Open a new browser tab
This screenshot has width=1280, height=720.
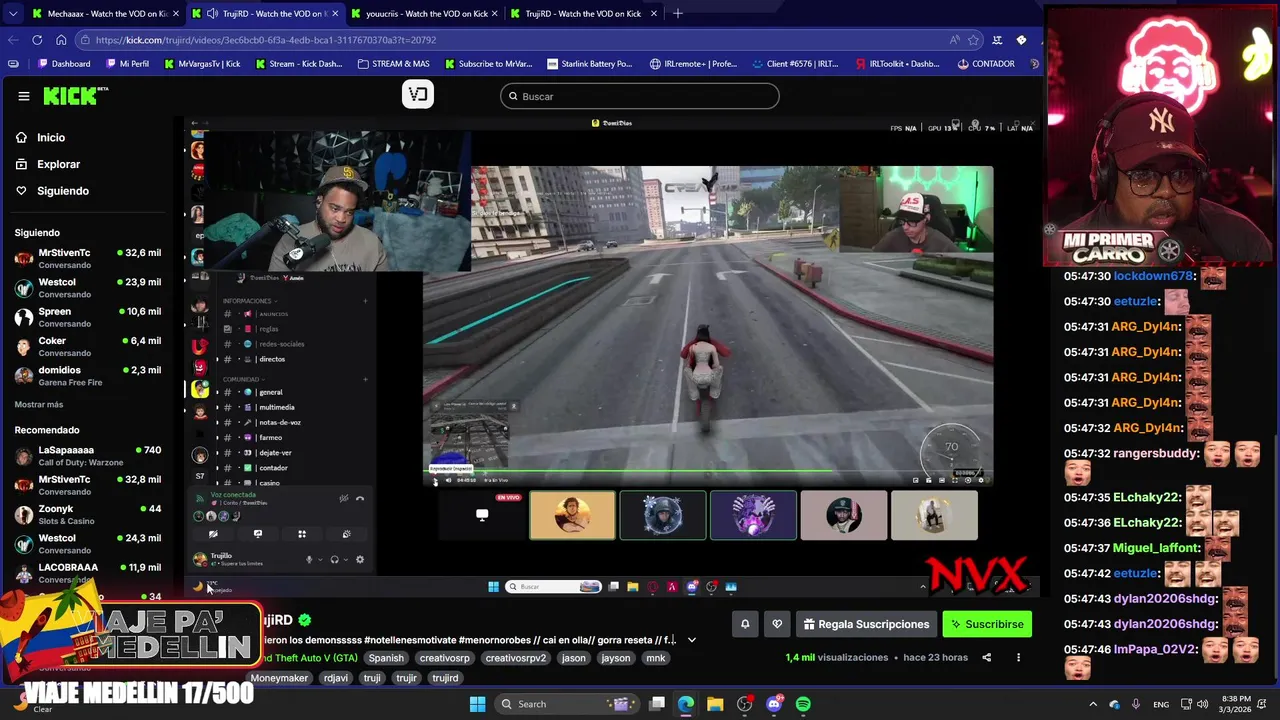pos(677,13)
